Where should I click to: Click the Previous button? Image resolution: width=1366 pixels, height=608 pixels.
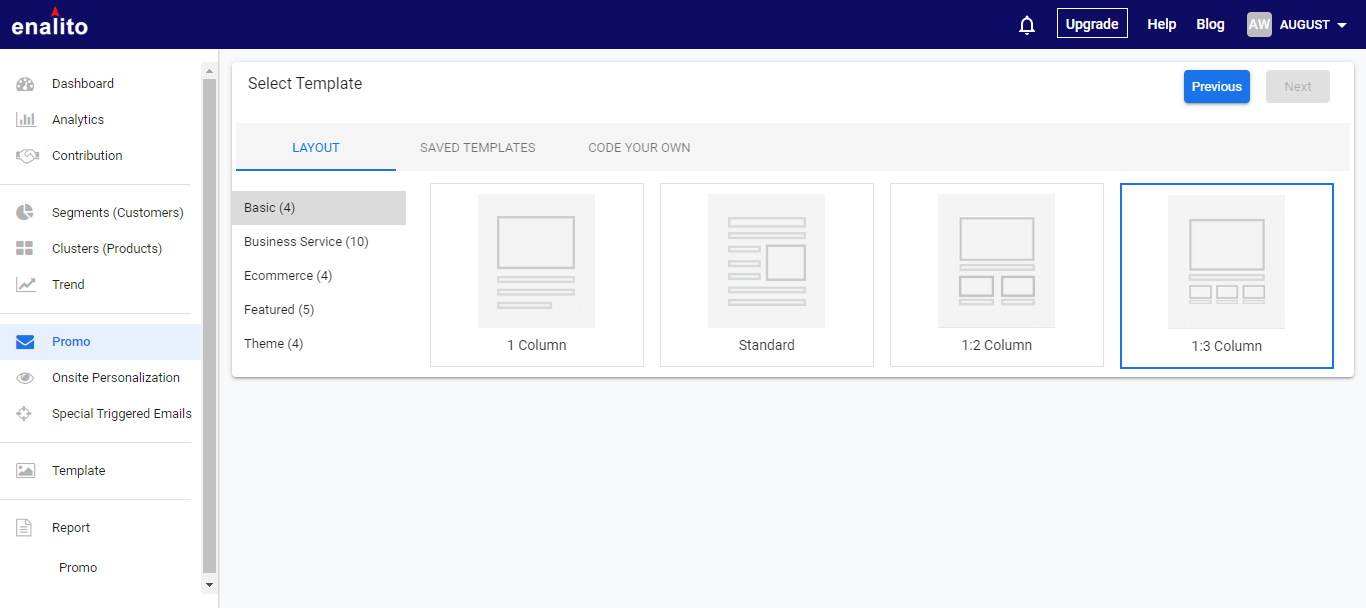(x=1217, y=87)
